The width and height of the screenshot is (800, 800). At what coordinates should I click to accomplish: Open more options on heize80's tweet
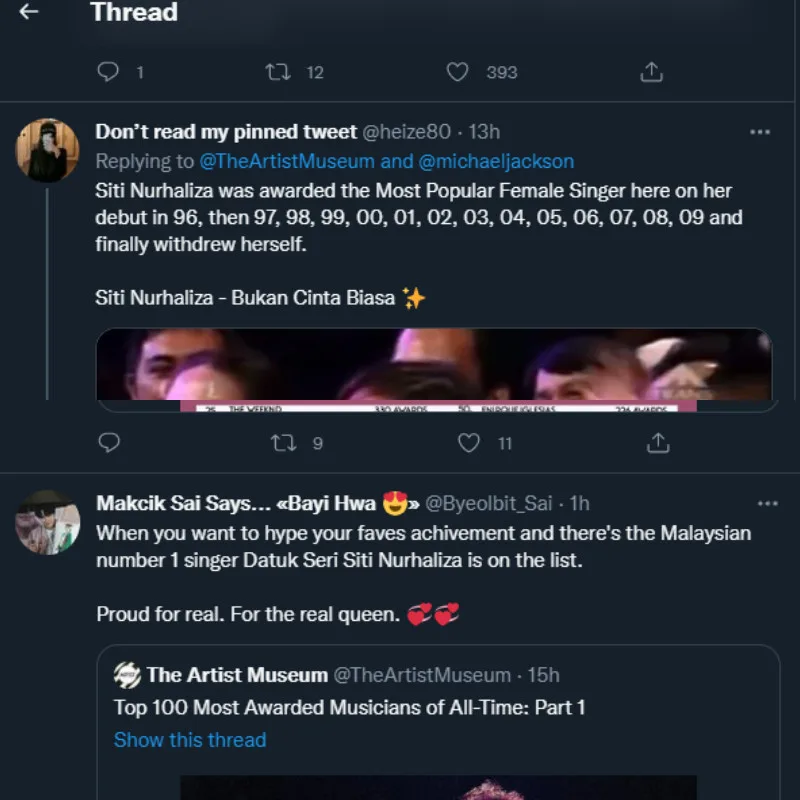pos(760,132)
